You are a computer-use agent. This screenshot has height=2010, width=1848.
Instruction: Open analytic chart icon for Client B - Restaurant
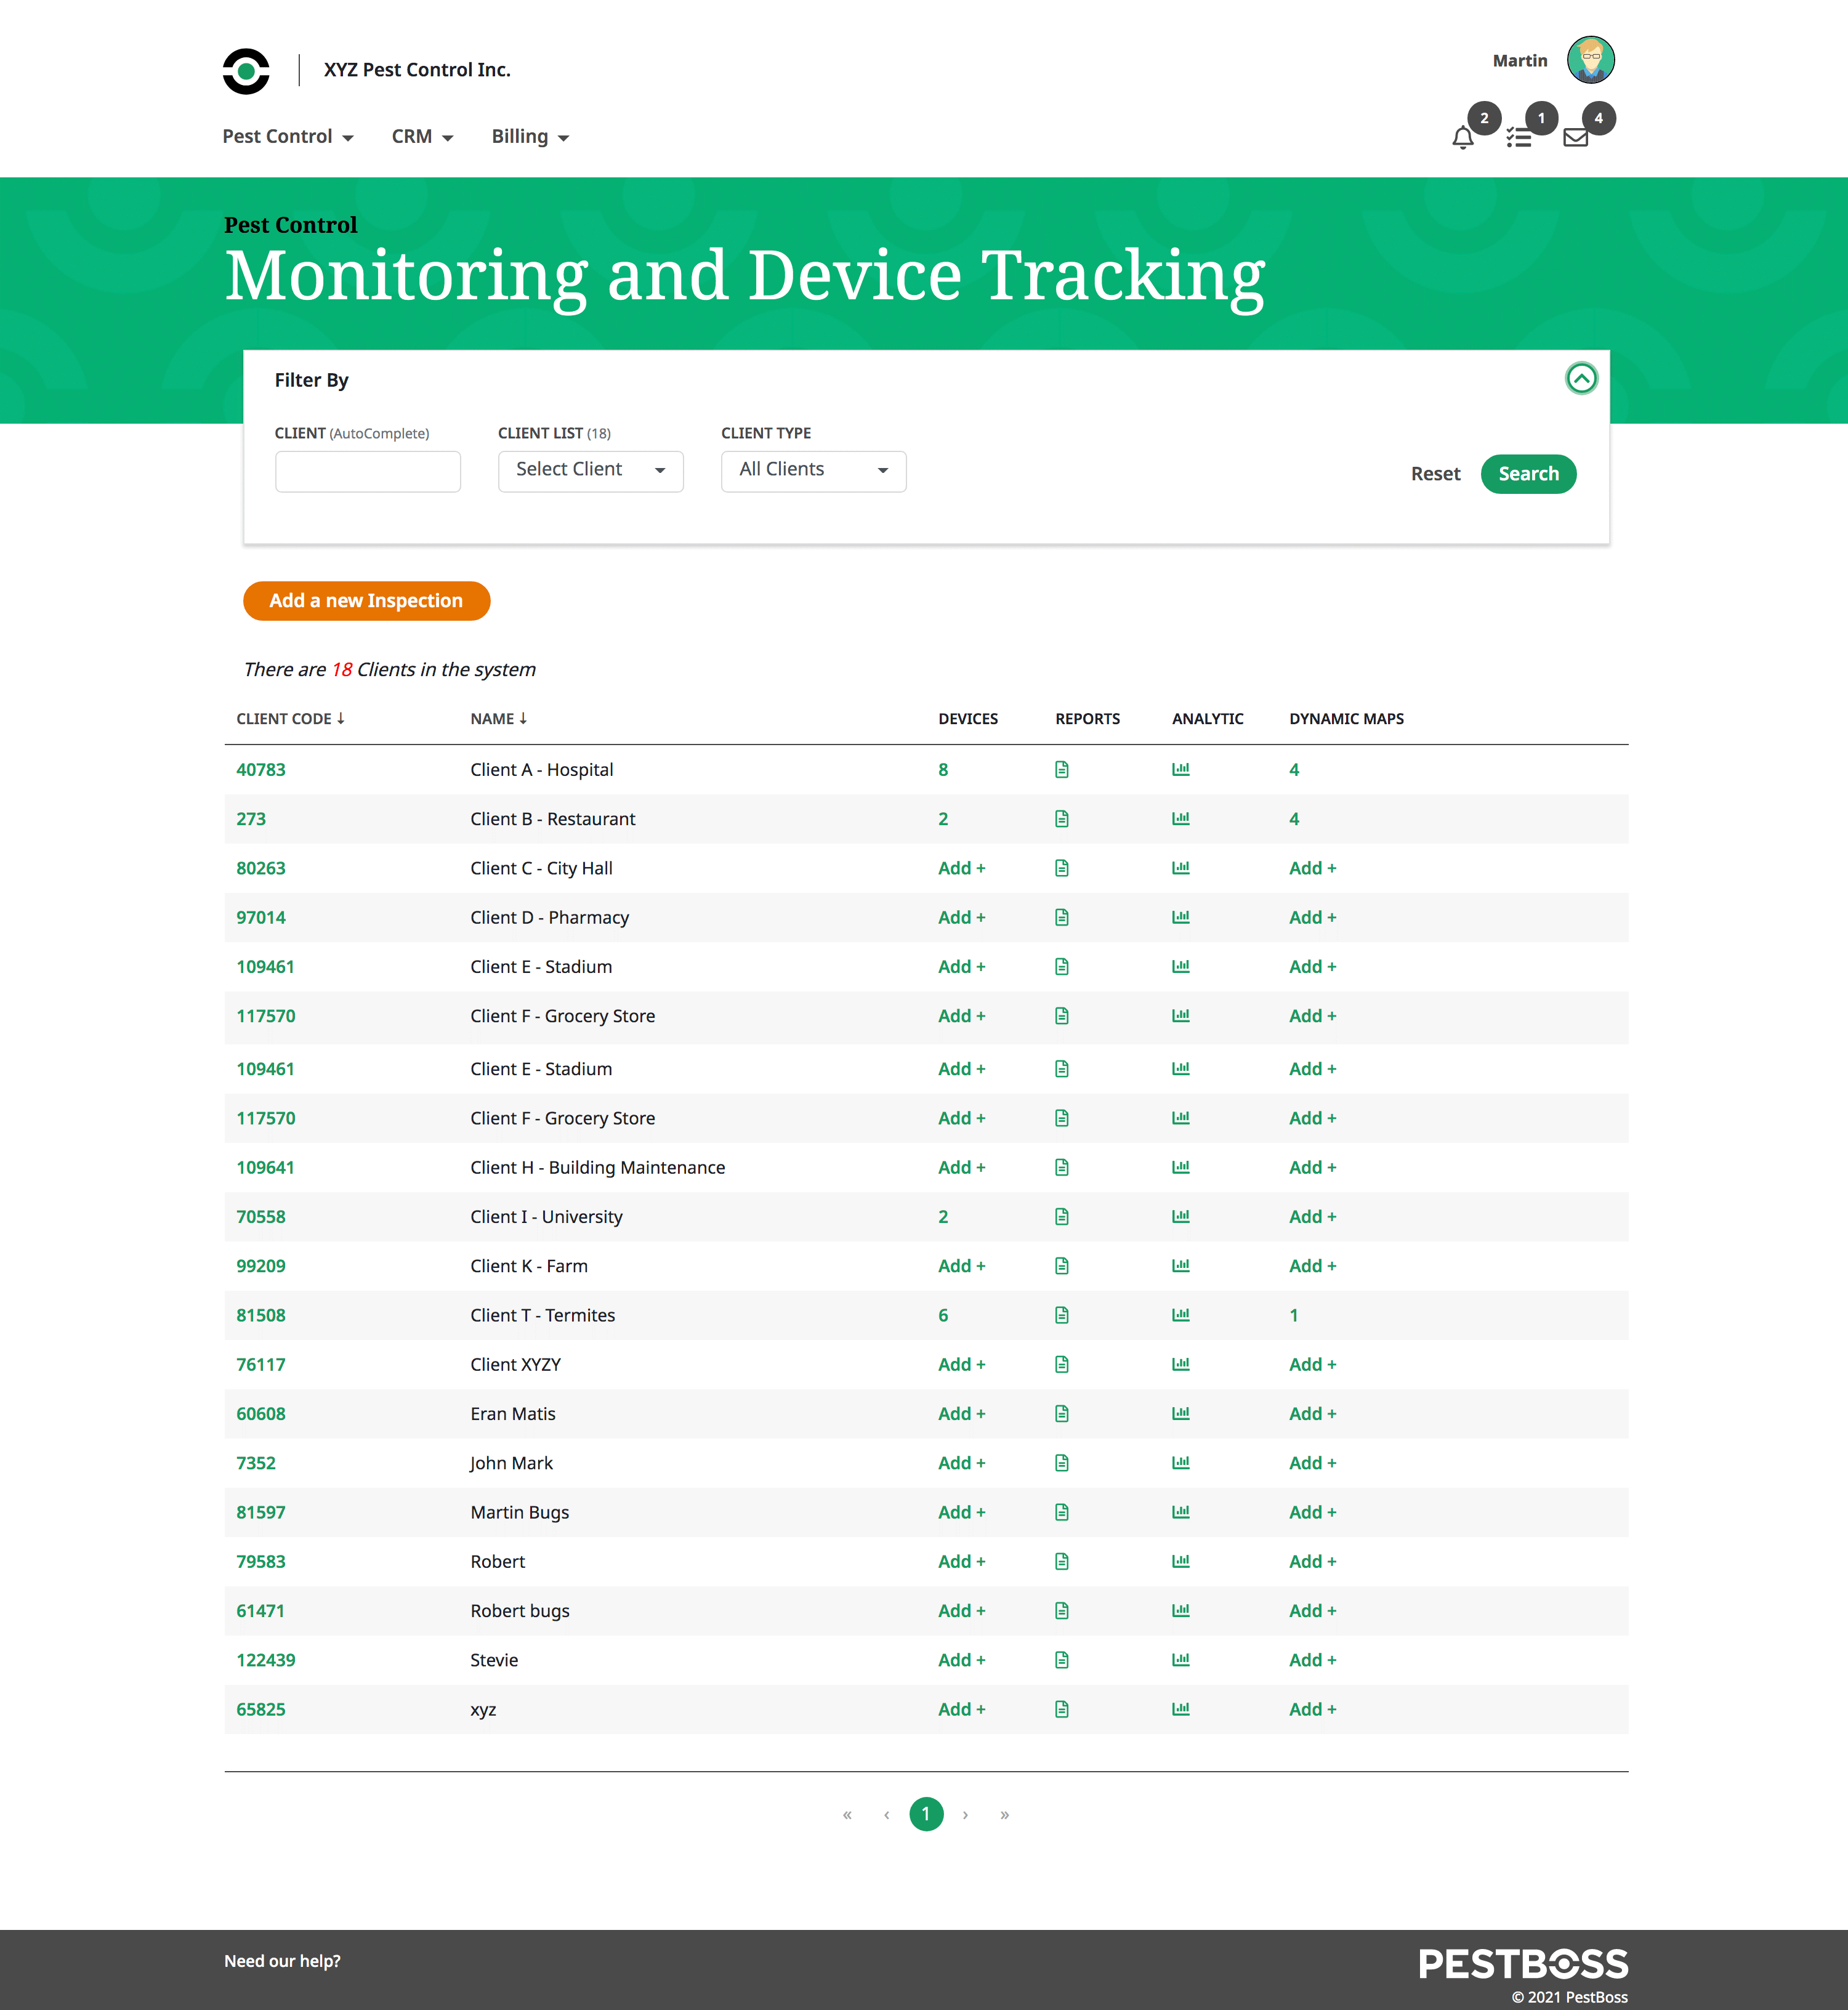(x=1180, y=818)
